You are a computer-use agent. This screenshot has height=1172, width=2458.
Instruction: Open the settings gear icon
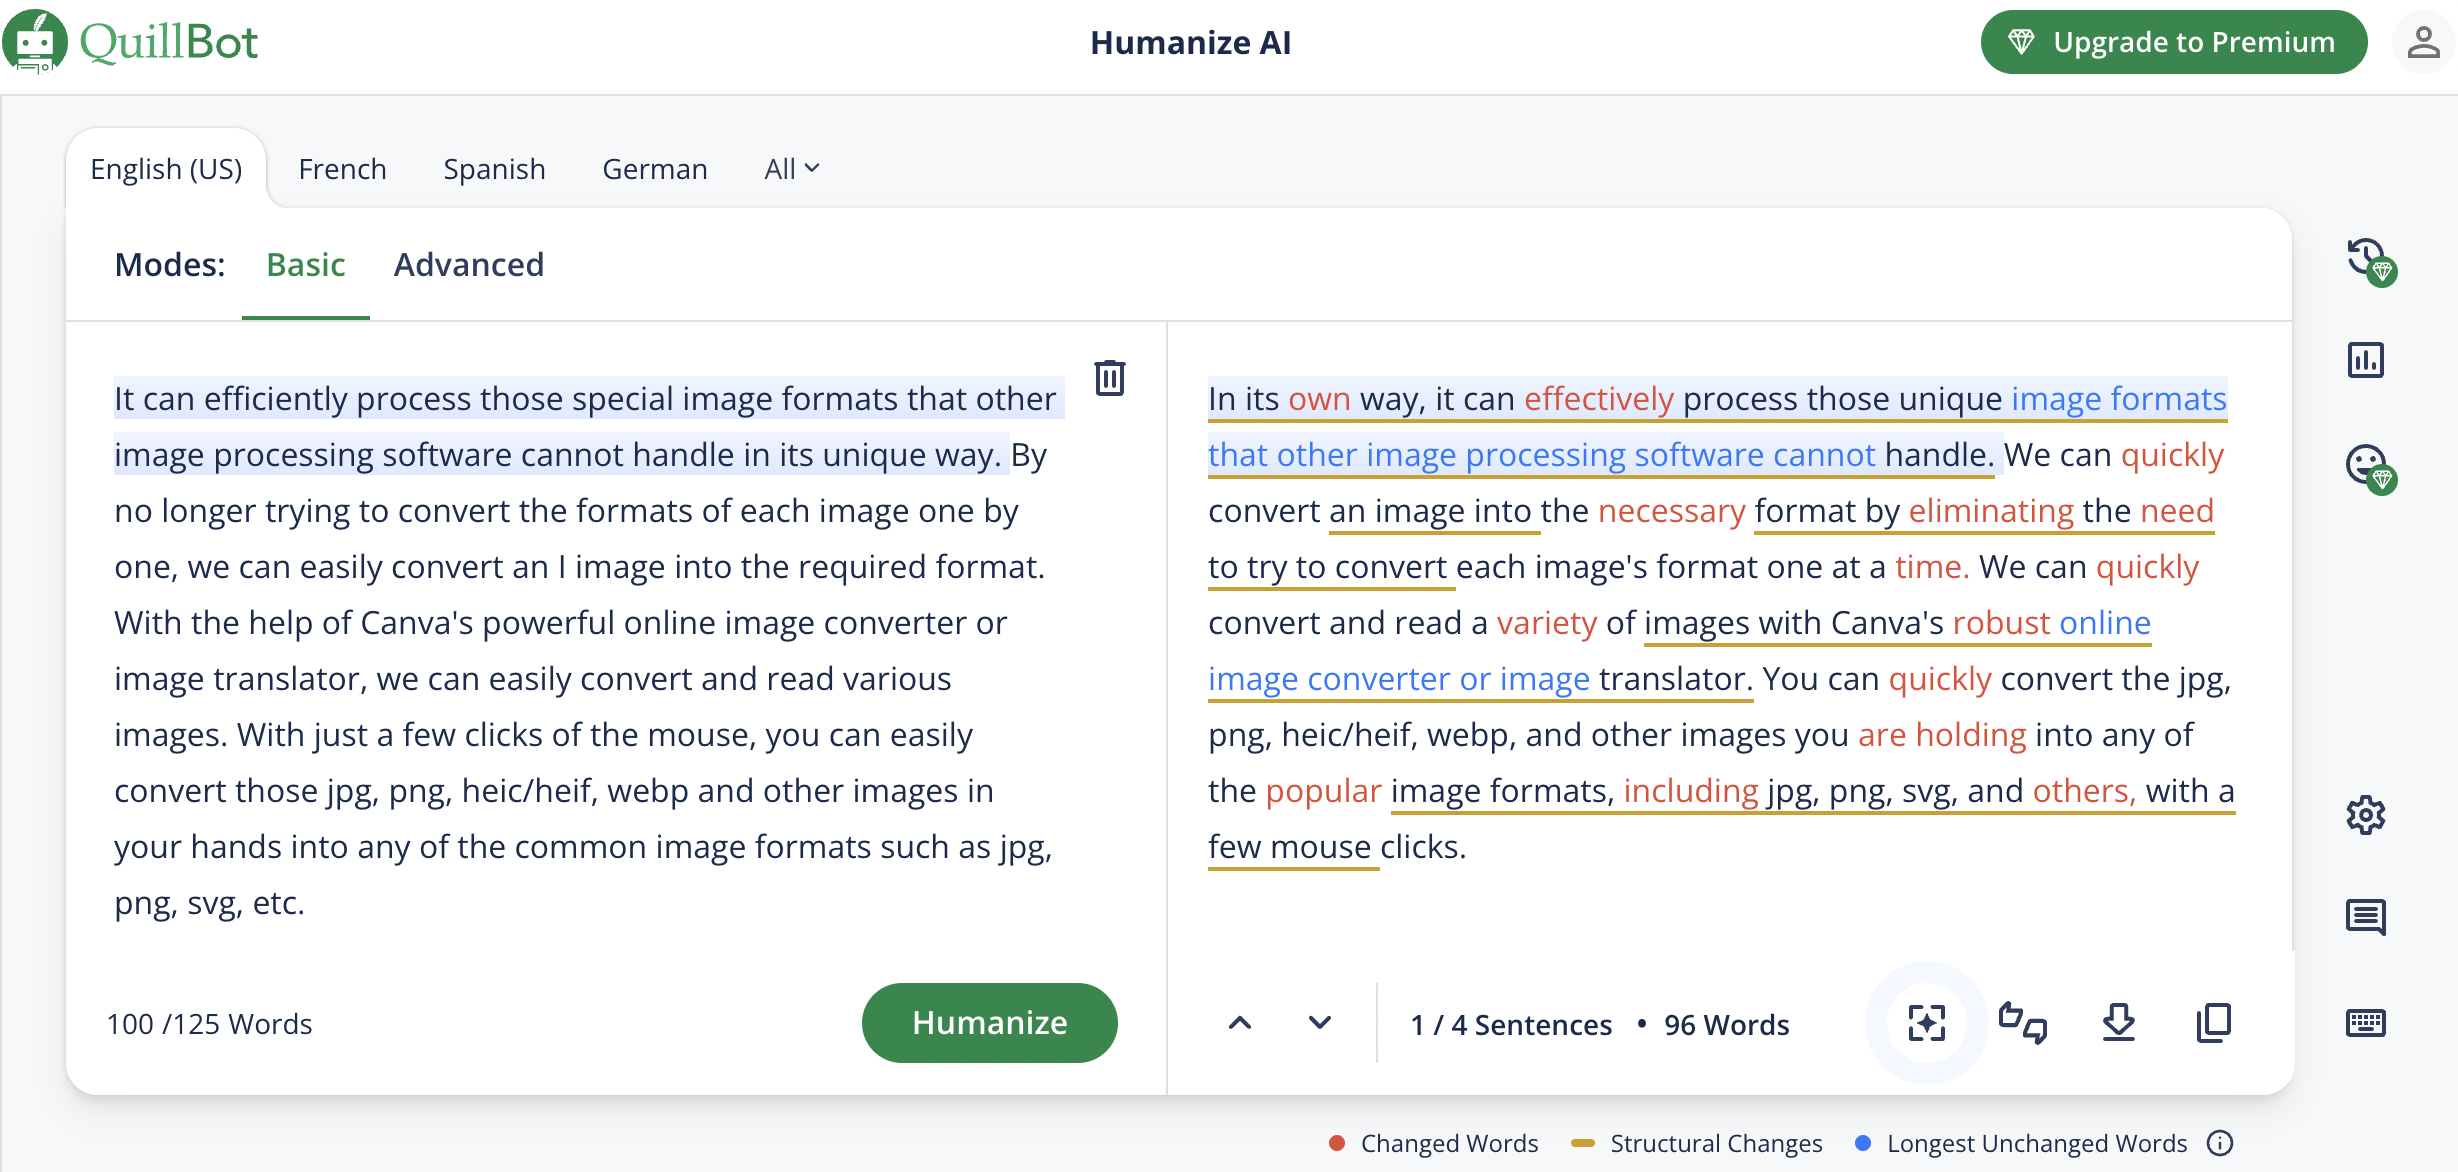tap(2366, 816)
